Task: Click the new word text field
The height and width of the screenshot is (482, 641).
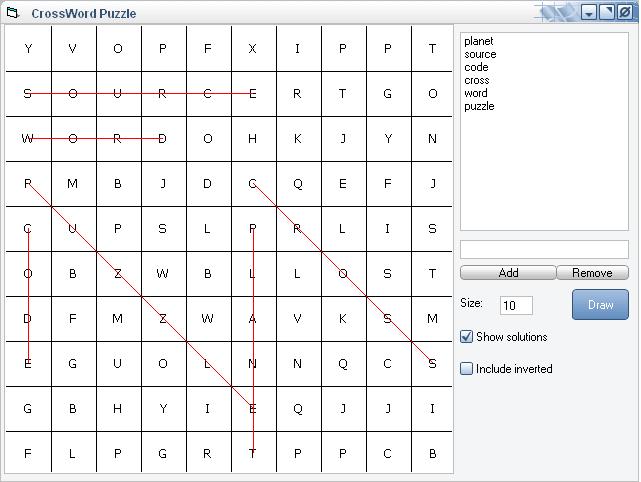Action: click(x=544, y=249)
